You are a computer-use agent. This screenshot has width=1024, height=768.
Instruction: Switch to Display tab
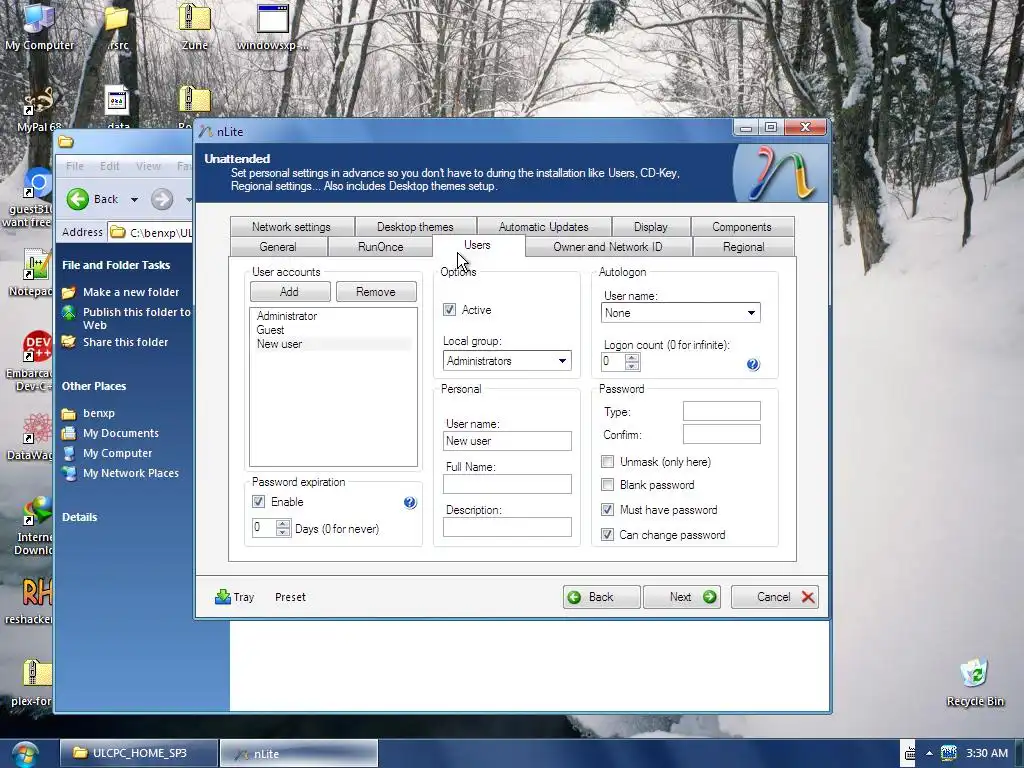click(x=651, y=227)
